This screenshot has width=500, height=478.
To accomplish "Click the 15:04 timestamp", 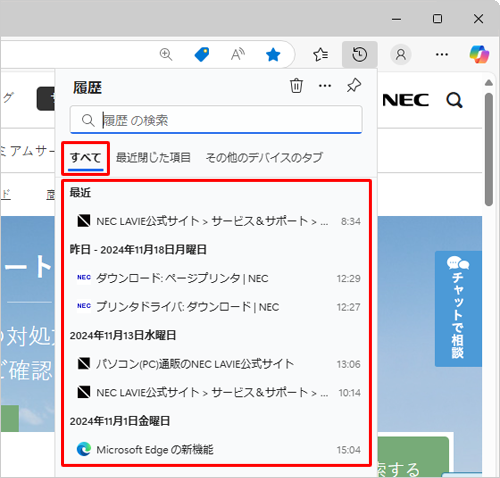I will point(348,450).
